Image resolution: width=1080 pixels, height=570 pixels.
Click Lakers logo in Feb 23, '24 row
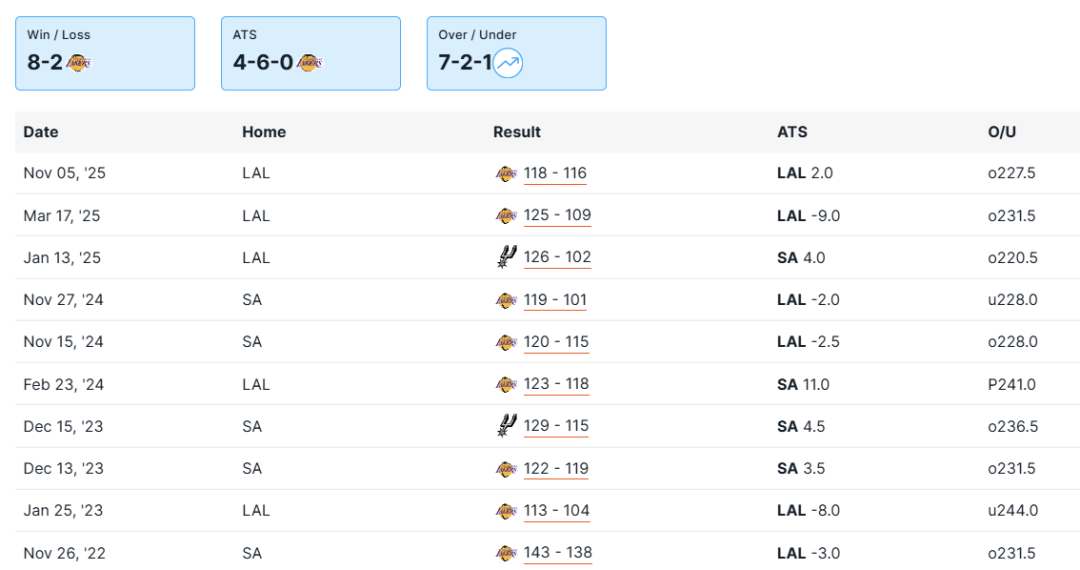505,384
